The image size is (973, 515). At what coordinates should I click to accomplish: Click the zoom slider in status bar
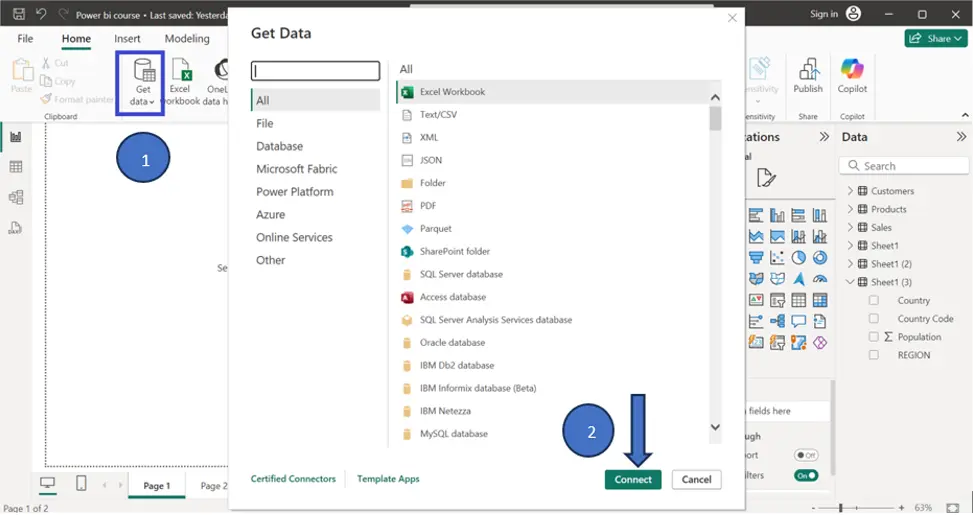(841, 508)
